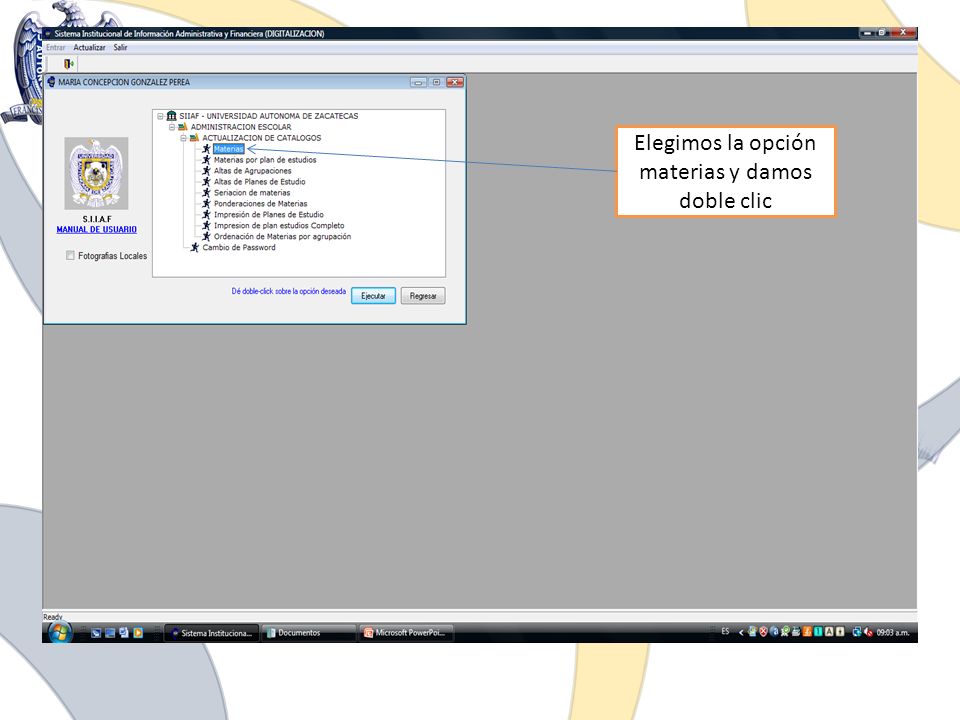Click the icon beside Ponderaciones de Materias
Viewport: 960px width, 720px height.
(x=206, y=203)
